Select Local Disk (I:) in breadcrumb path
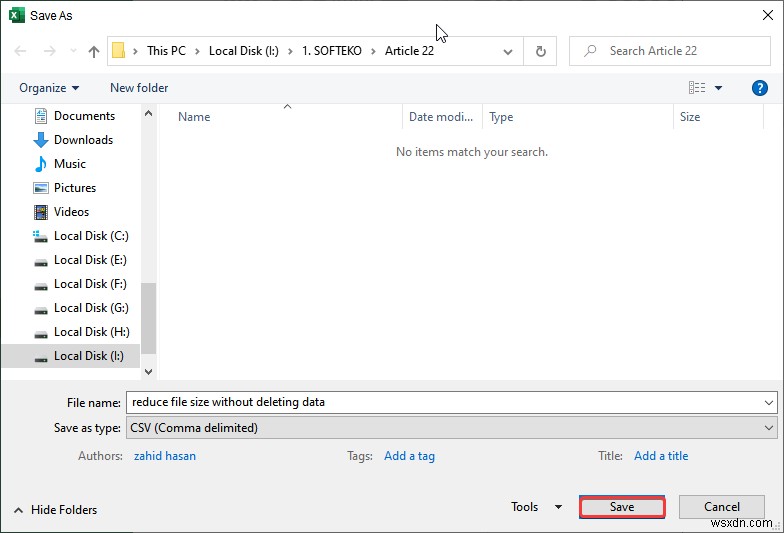The width and height of the screenshot is (784, 533). [244, 51]
